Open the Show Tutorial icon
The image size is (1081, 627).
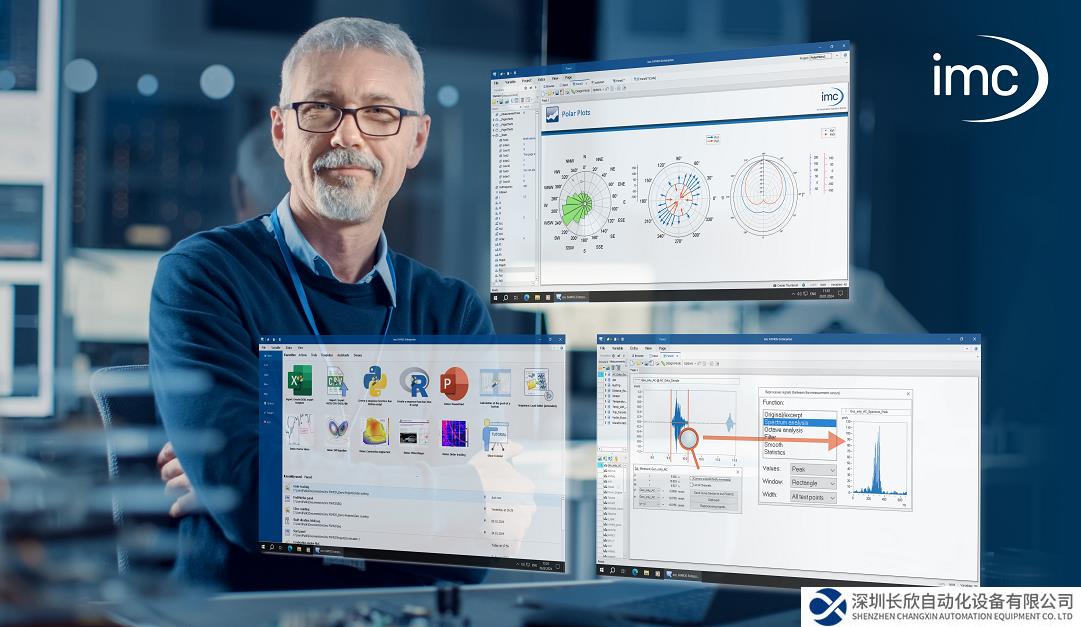pyautogui.click(x=494, y=438)
